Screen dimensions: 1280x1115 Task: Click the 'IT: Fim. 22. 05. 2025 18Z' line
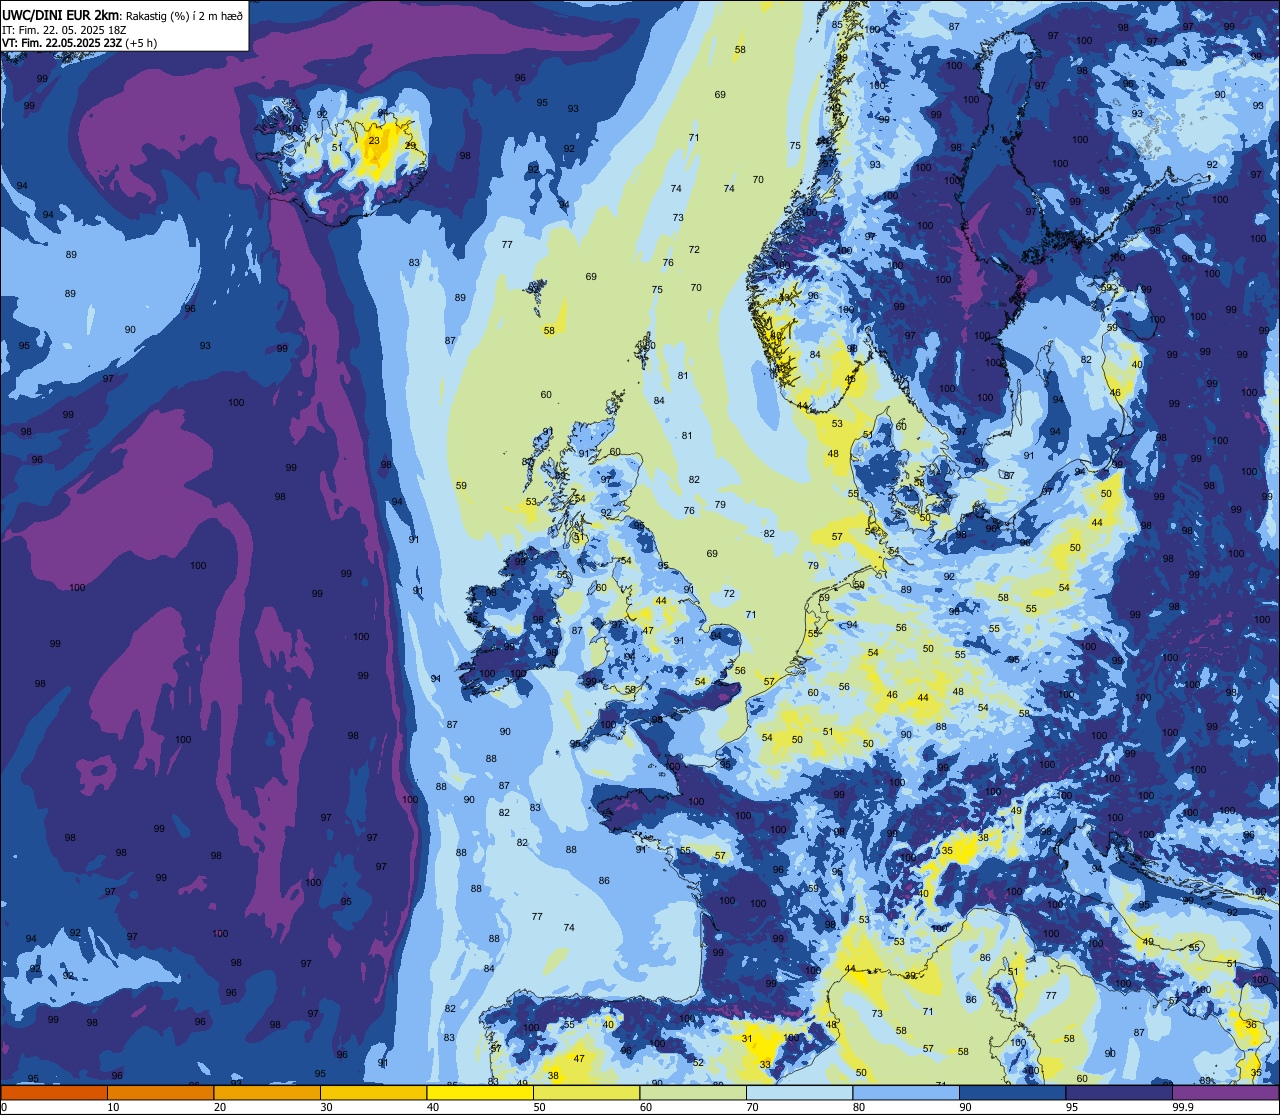click(65, 30)
